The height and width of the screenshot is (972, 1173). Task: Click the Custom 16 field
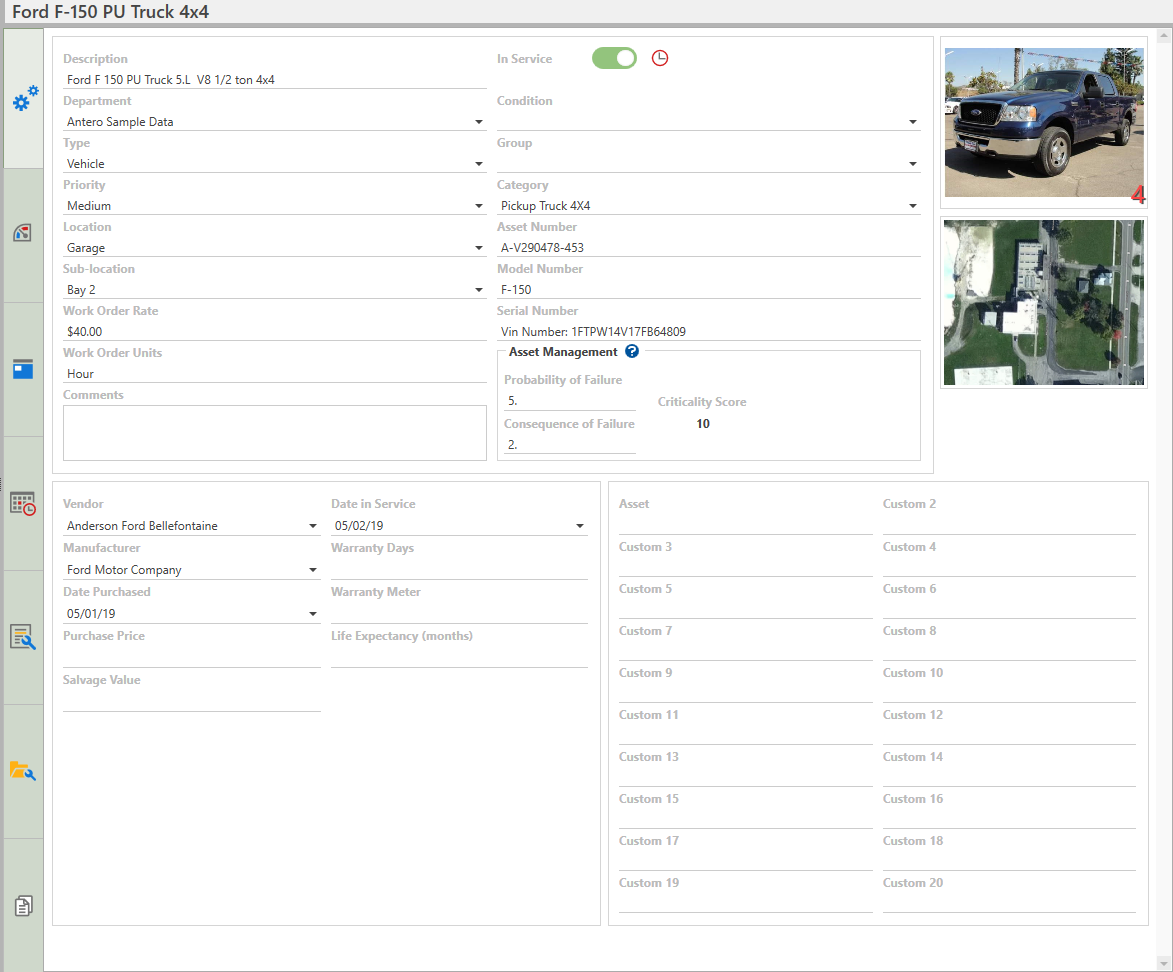pyautogui.click(x=1009, y=819)
